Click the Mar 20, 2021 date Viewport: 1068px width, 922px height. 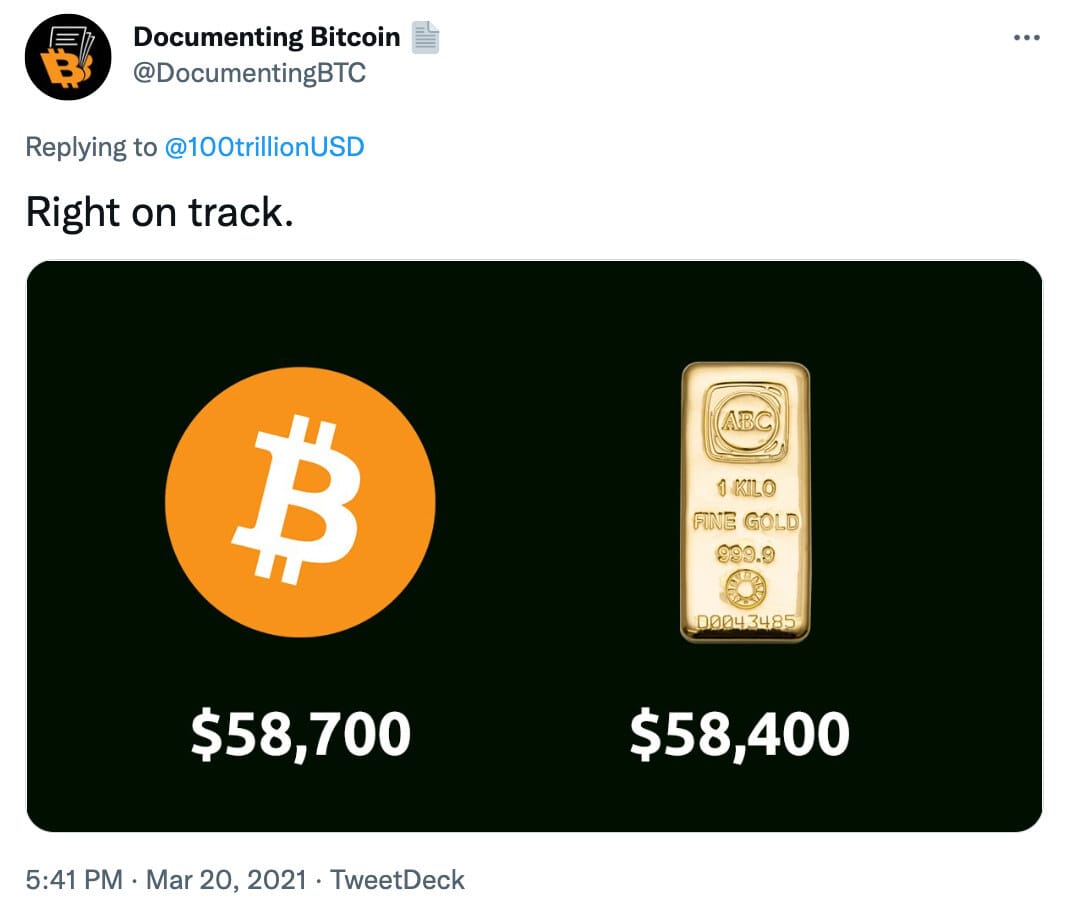pyautogui.click(x=226, y=880)
